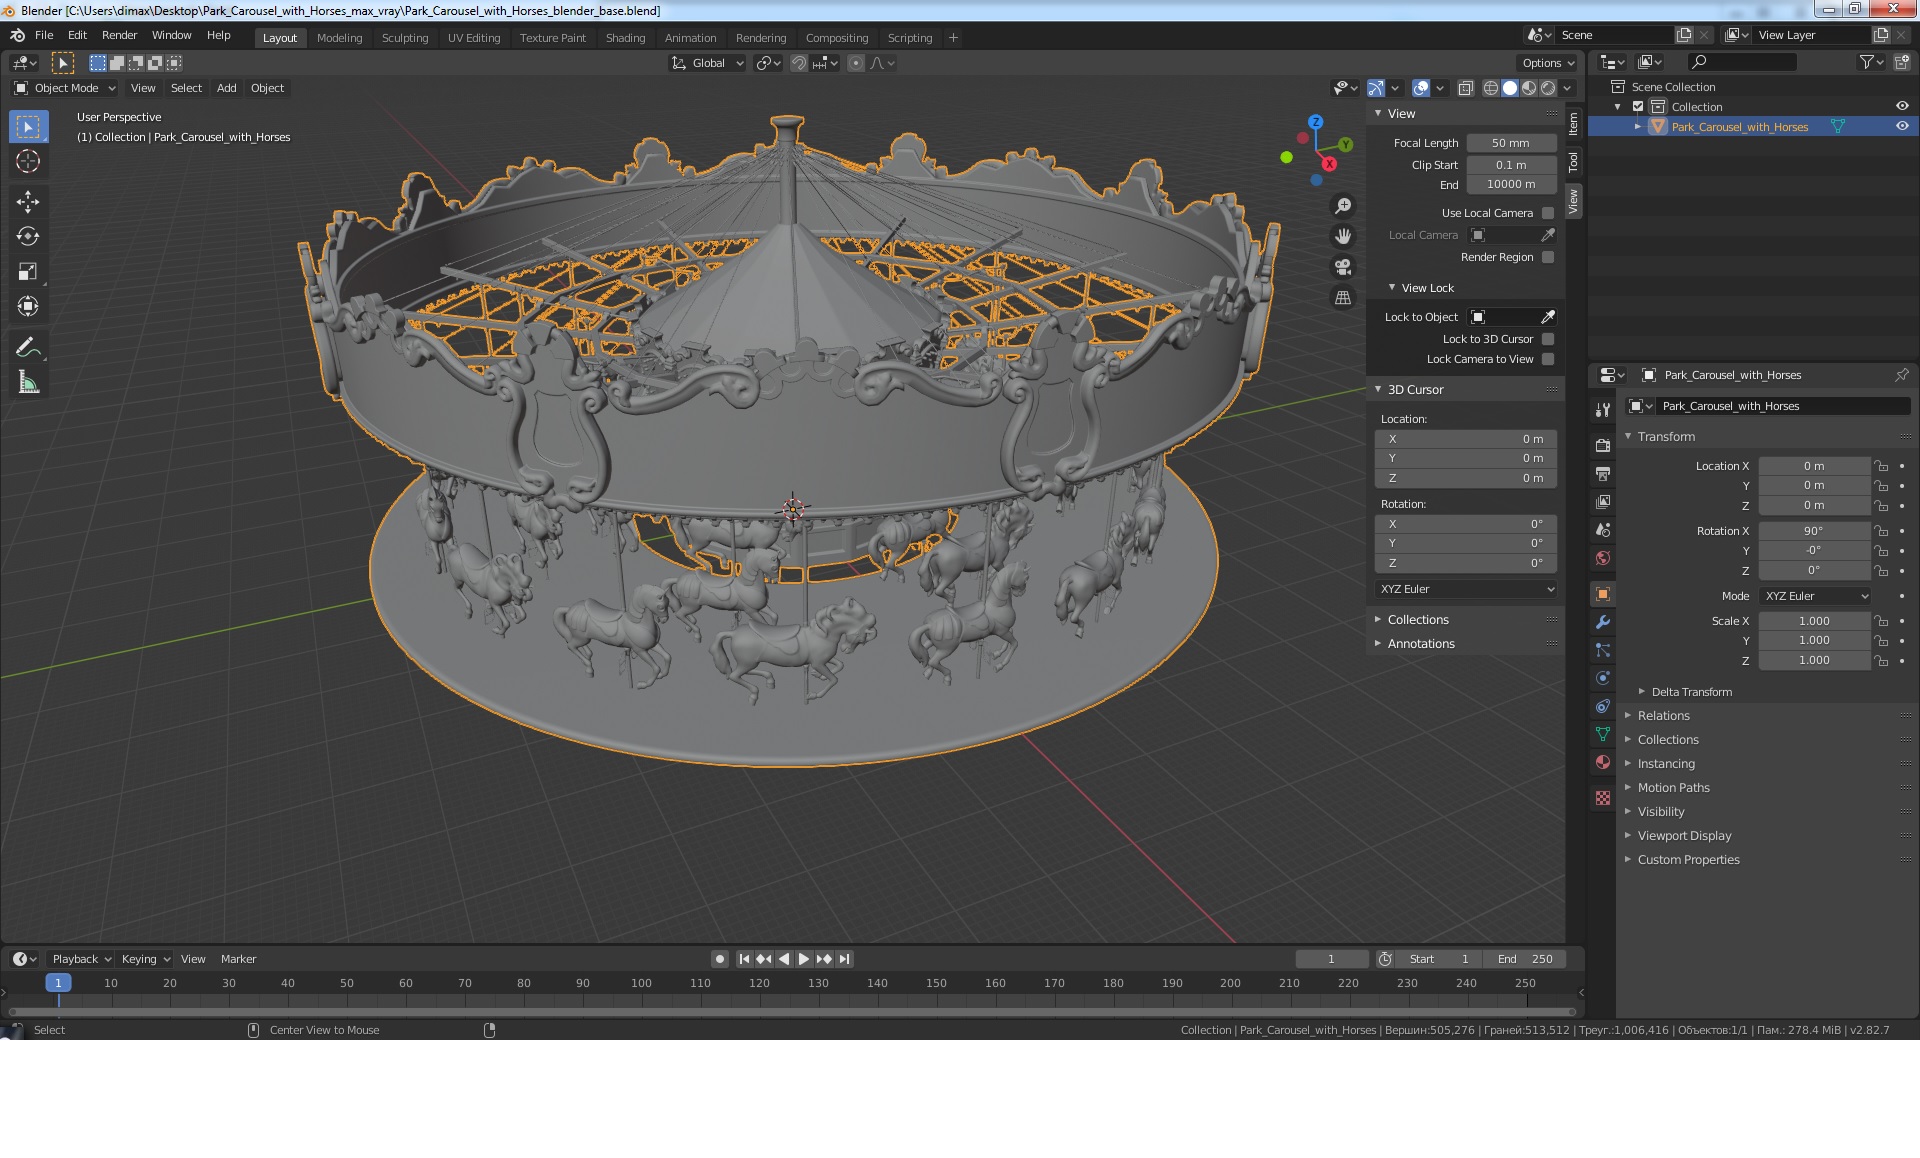
Task: Open World properties tab icon
Action: (1603, 558)
